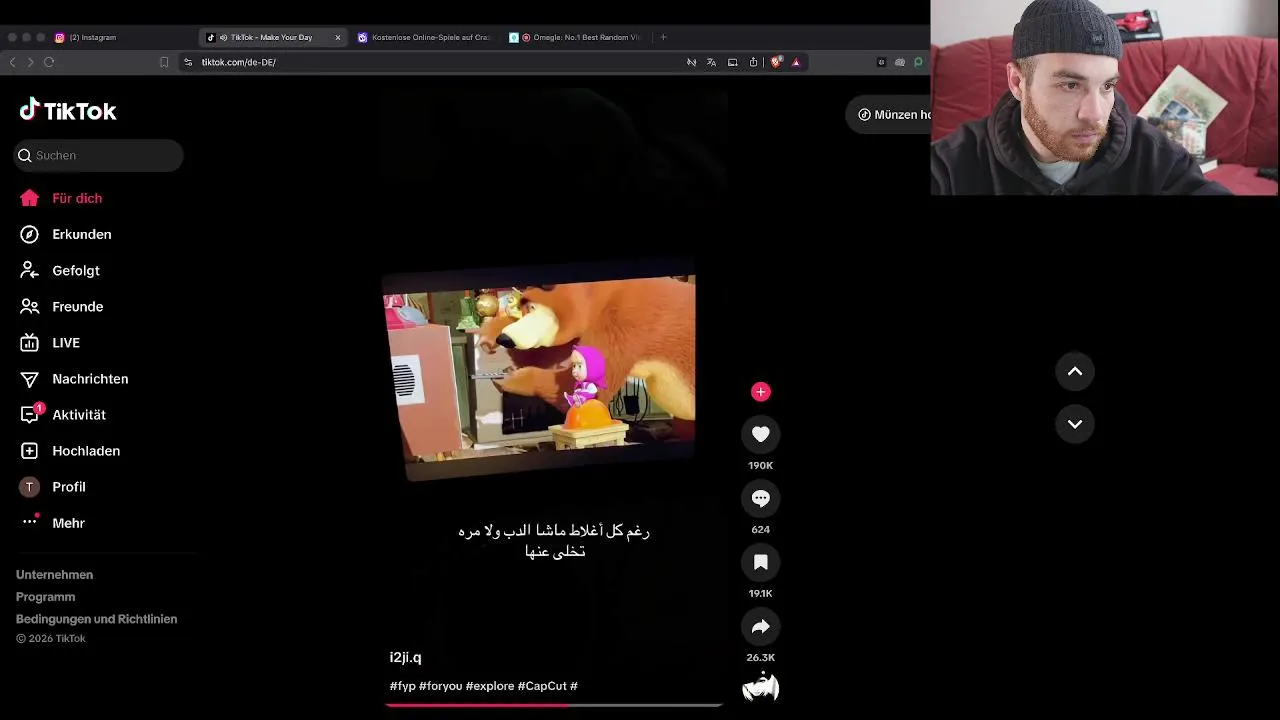1280x720 pixels.
Task: Like the video with the heart icon
Action: (760, 433)
